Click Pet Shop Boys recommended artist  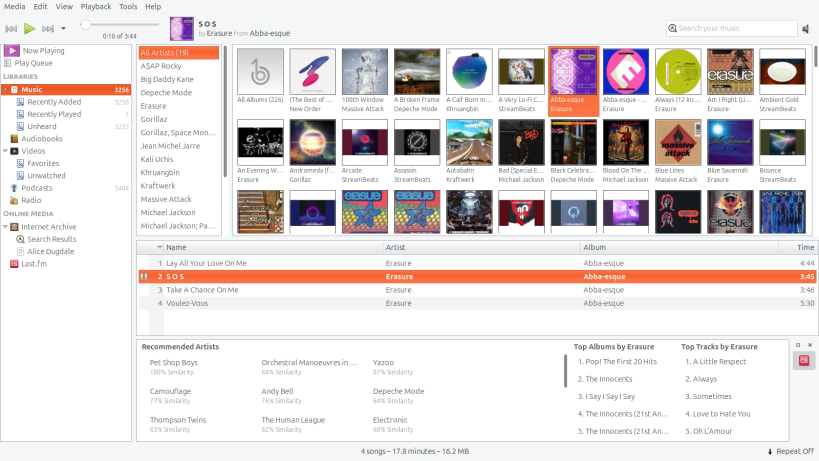174,362
